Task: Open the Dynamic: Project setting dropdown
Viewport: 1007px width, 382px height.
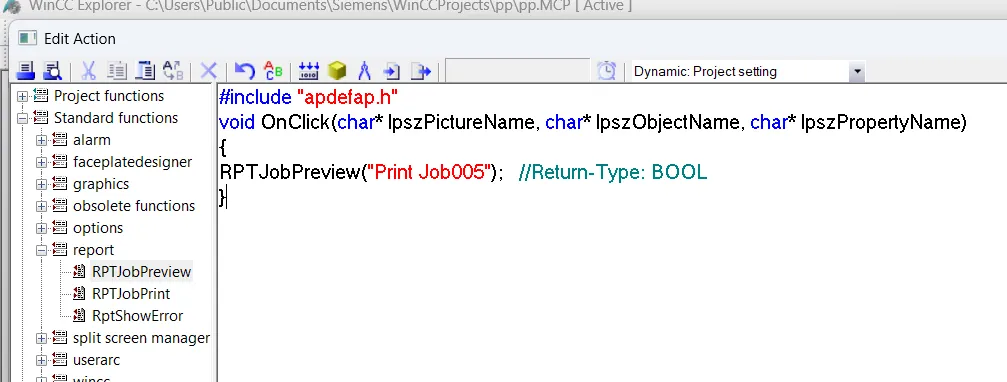Action: [857, 71]
